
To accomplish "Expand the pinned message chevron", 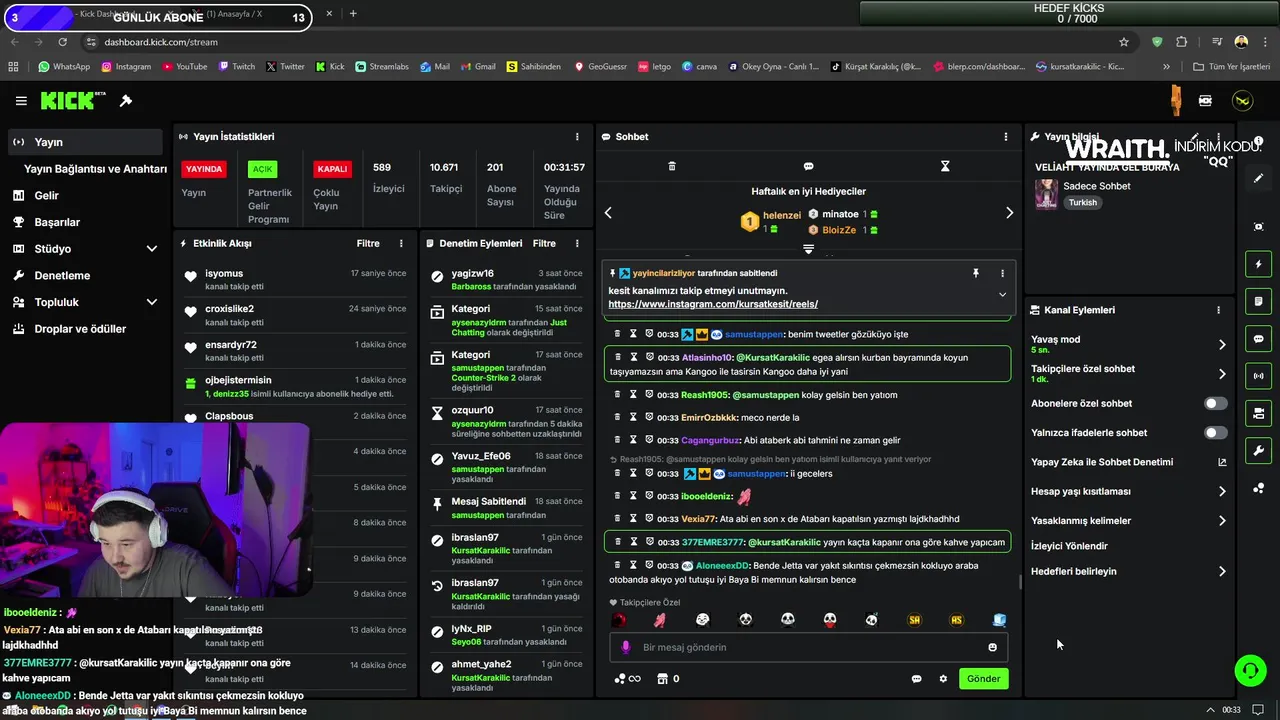I will 1002,295.
